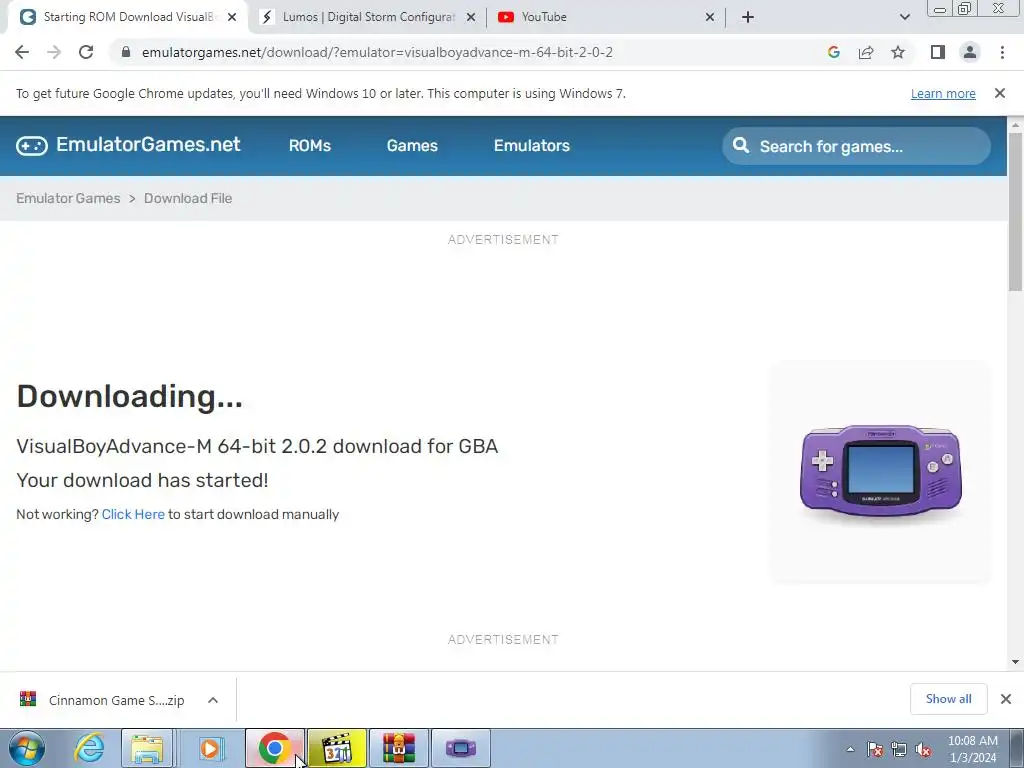
Task: Open the Chrome profile avatar
Action: pos(970,52)
